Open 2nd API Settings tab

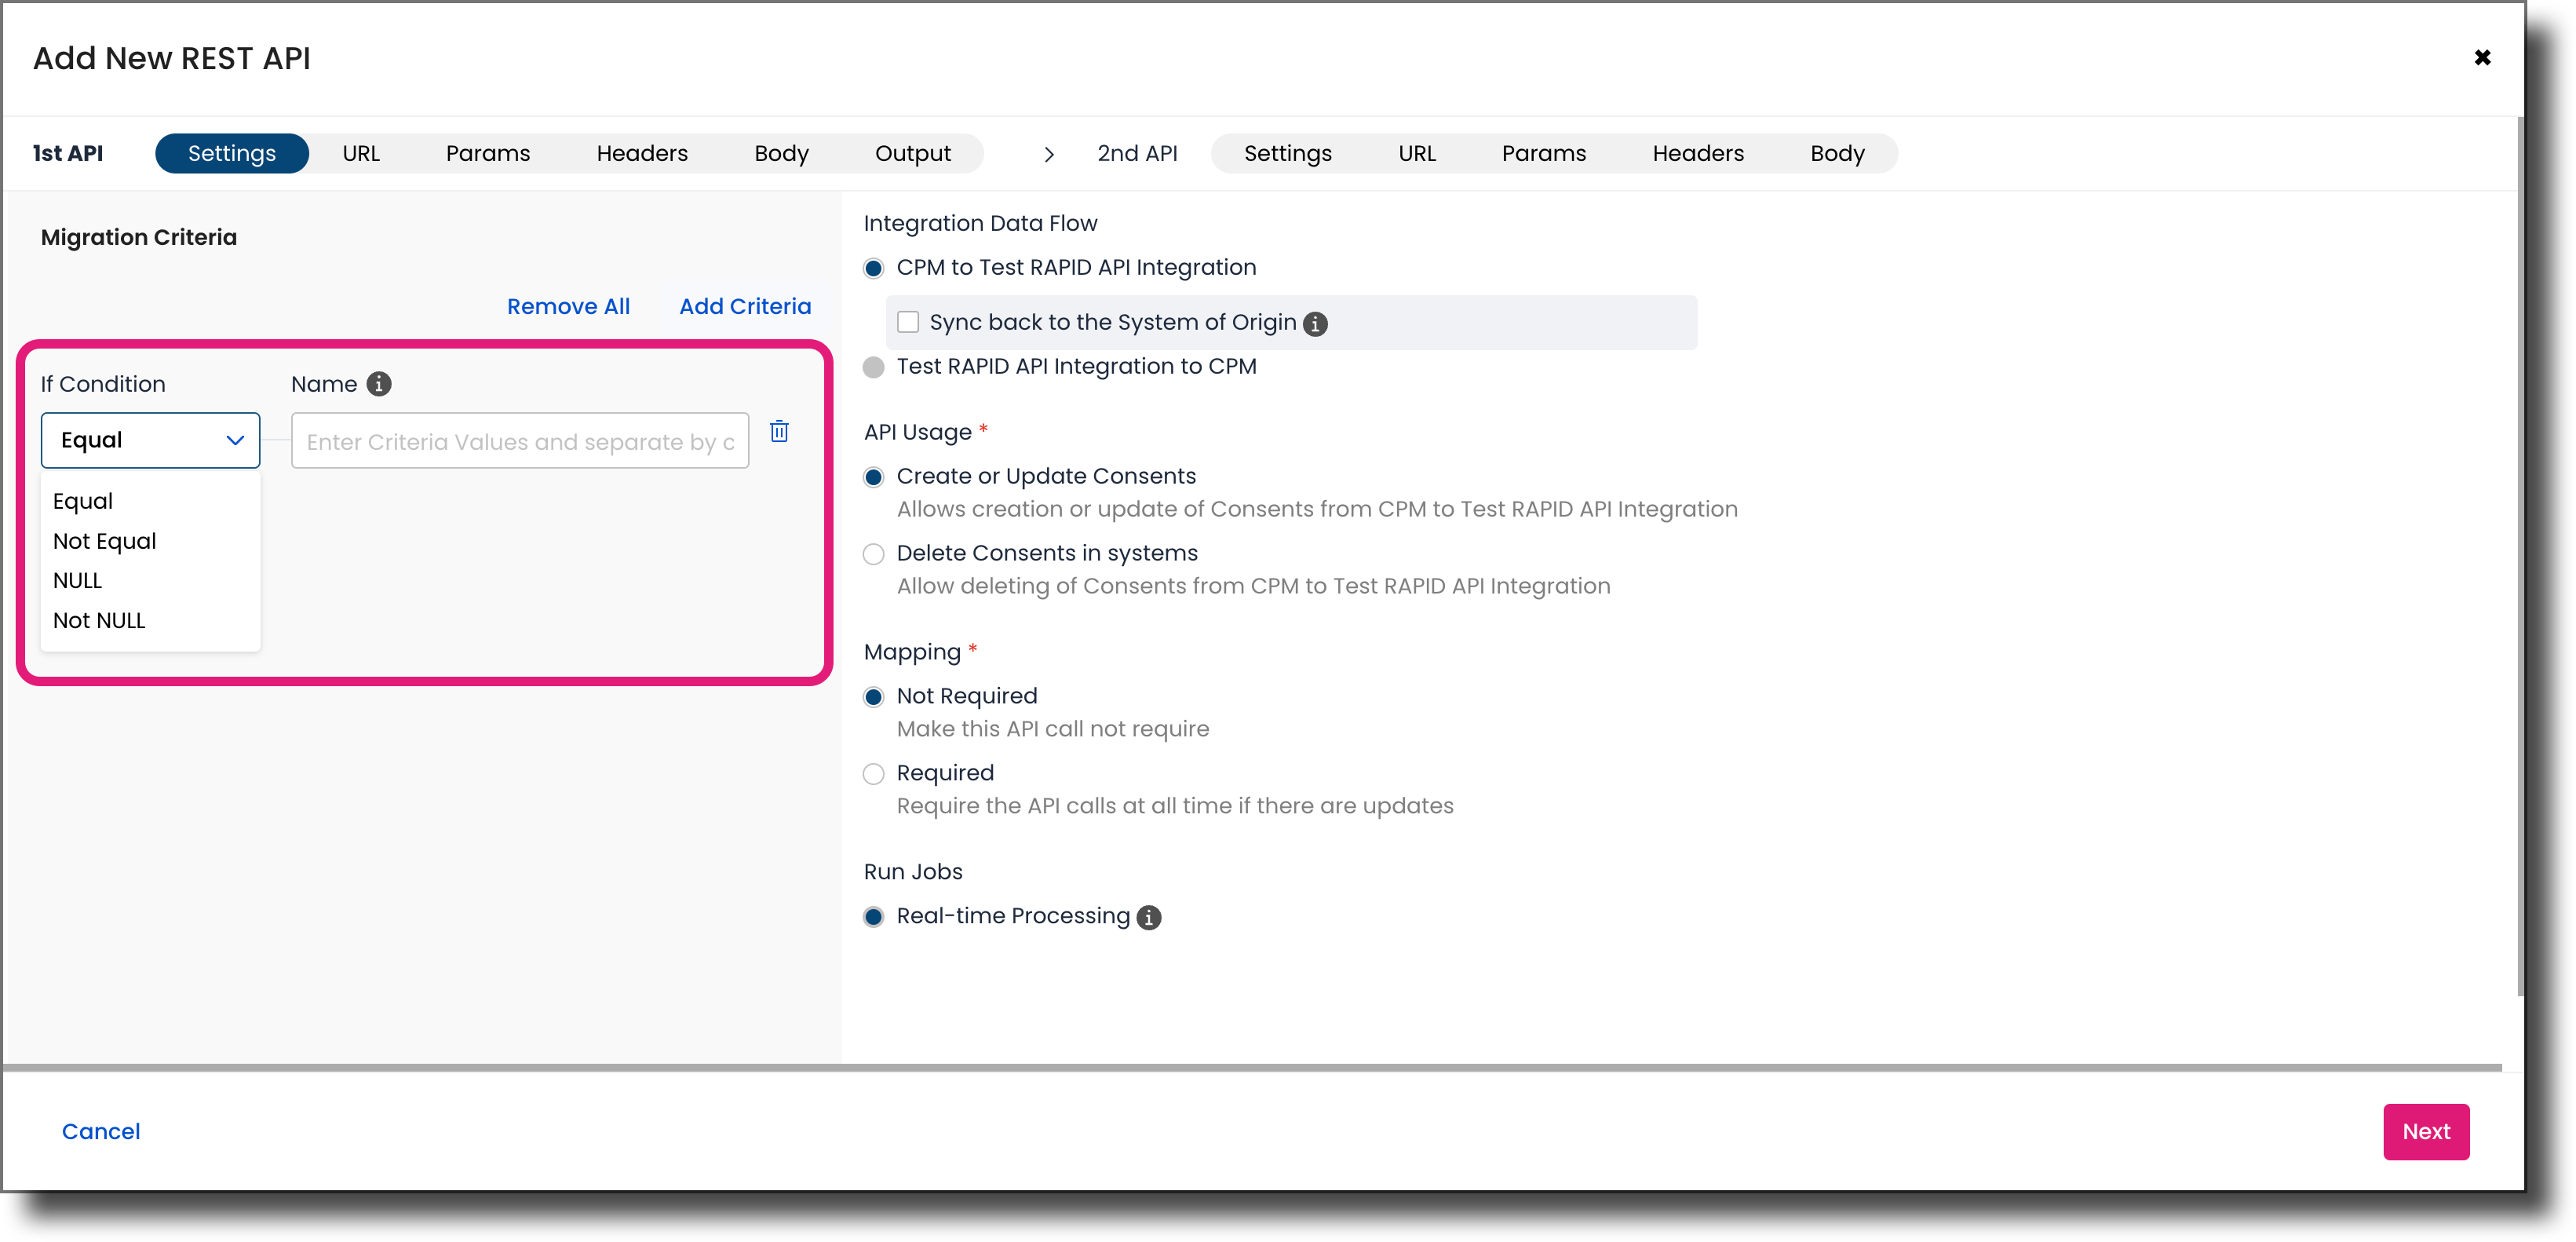(1288, 153)
